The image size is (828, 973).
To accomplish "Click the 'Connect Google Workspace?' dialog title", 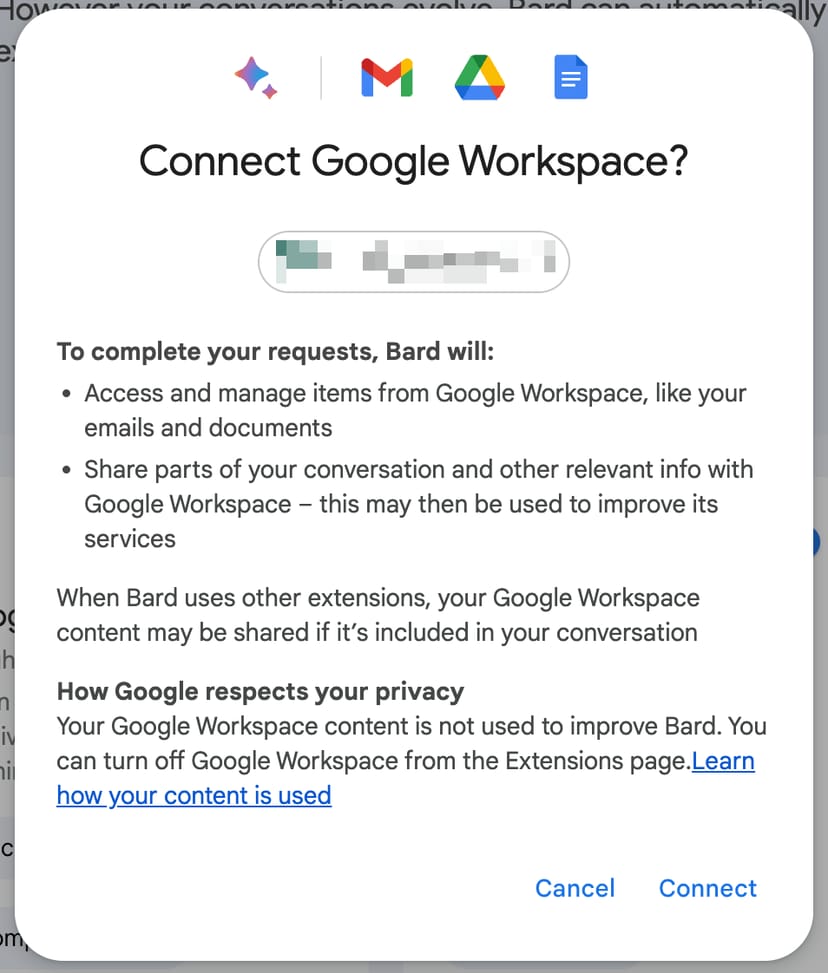I will (x=414, y=161).
